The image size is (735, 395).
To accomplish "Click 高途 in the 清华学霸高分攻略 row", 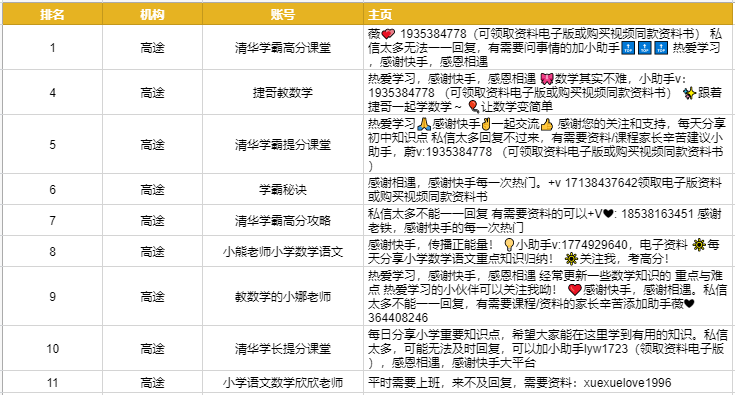I will [152, 220].
